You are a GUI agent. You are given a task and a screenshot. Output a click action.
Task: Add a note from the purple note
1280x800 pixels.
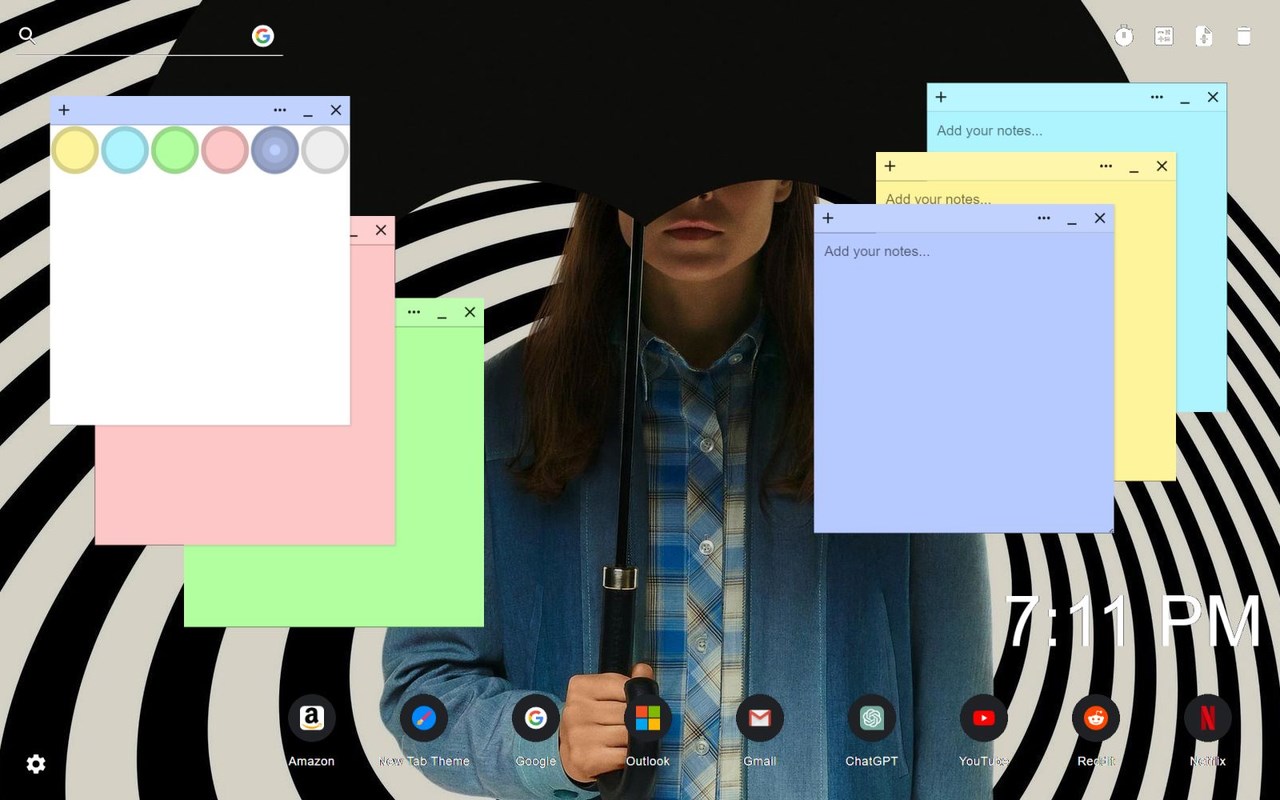point(828,218)
